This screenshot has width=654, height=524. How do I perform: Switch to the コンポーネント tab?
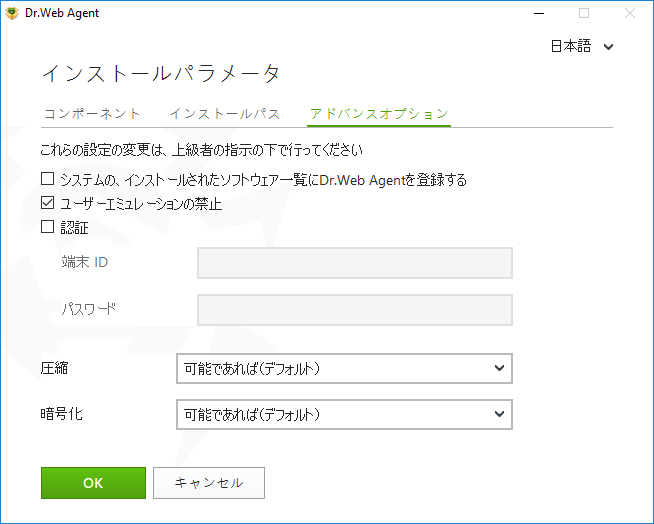[x=92, y=113]
